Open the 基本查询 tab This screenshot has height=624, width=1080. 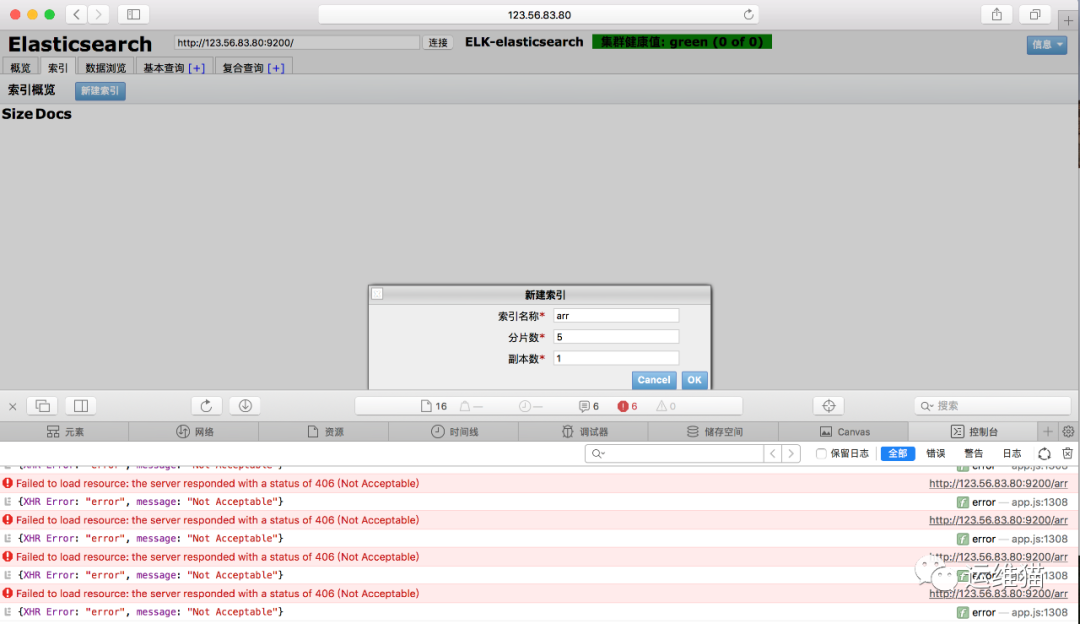point(164,67)
